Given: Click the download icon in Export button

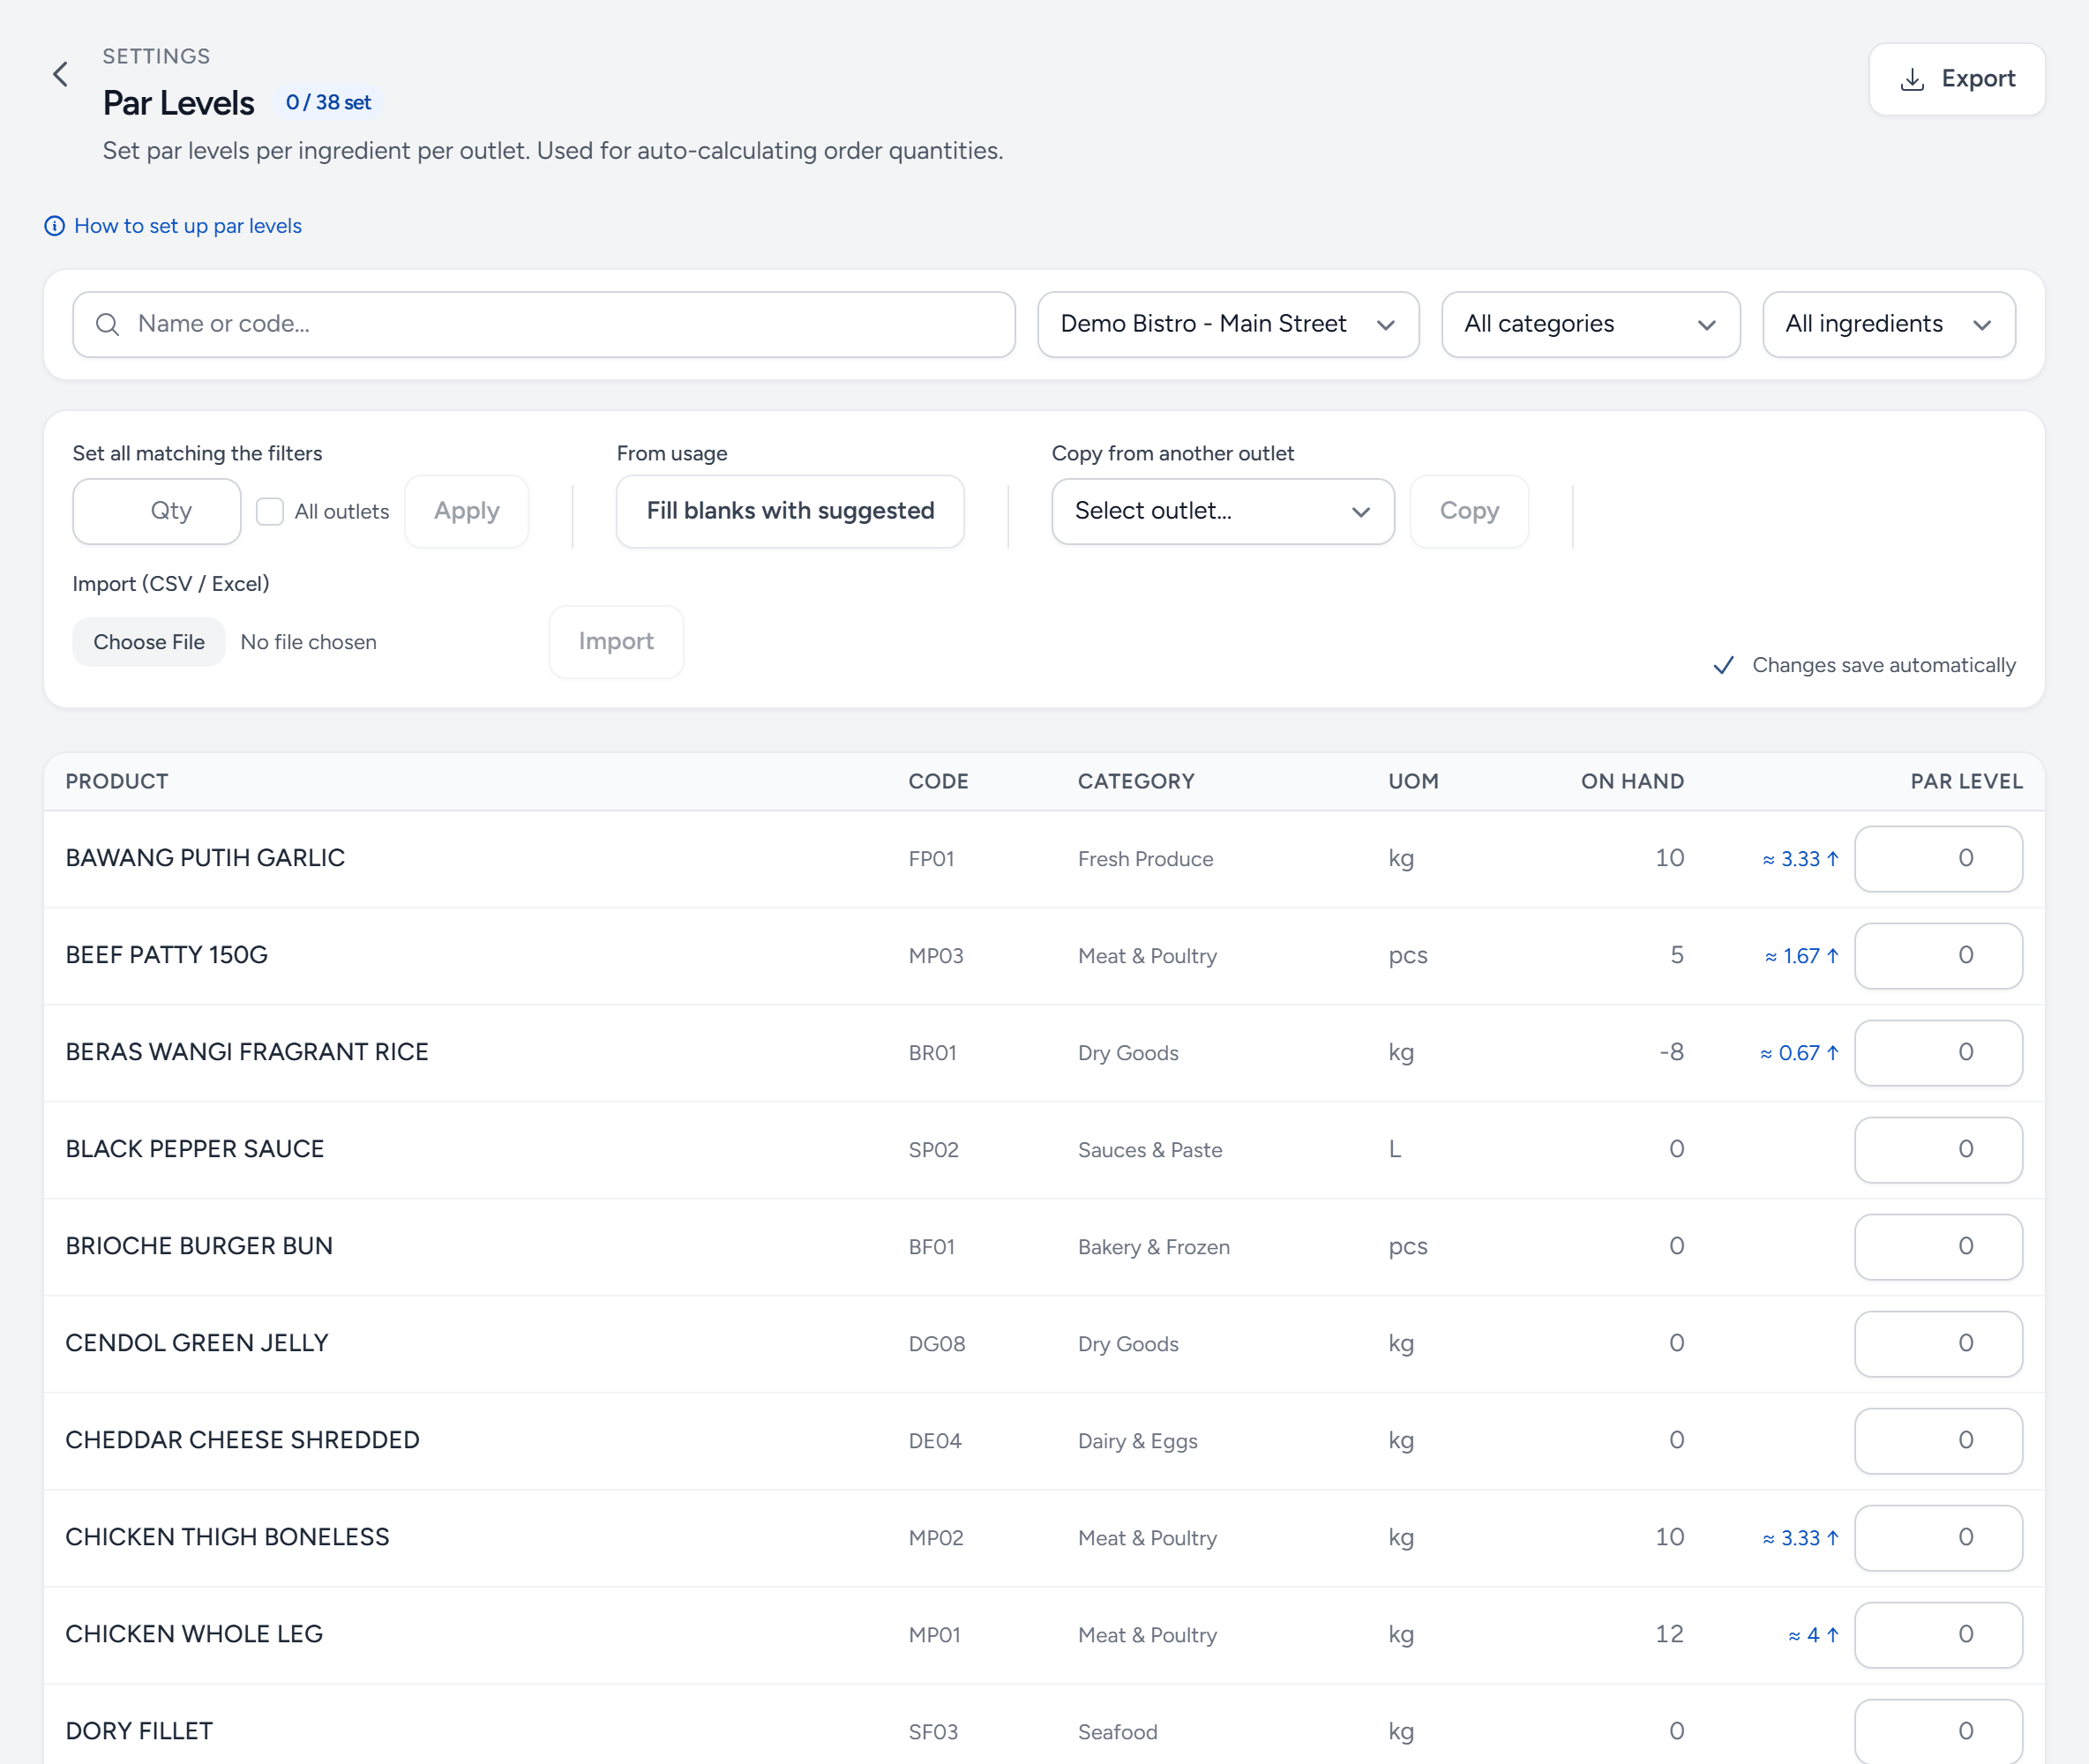Looking at the screenshot, I should [x=1912, y=79].
